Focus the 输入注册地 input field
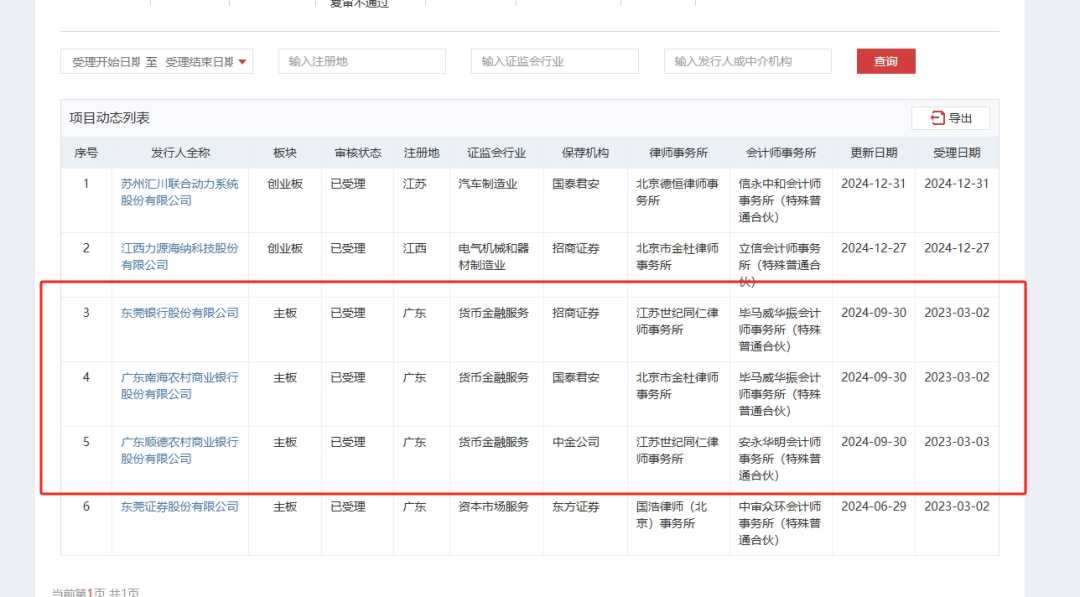1080x597 pixels. coord(362,61)
